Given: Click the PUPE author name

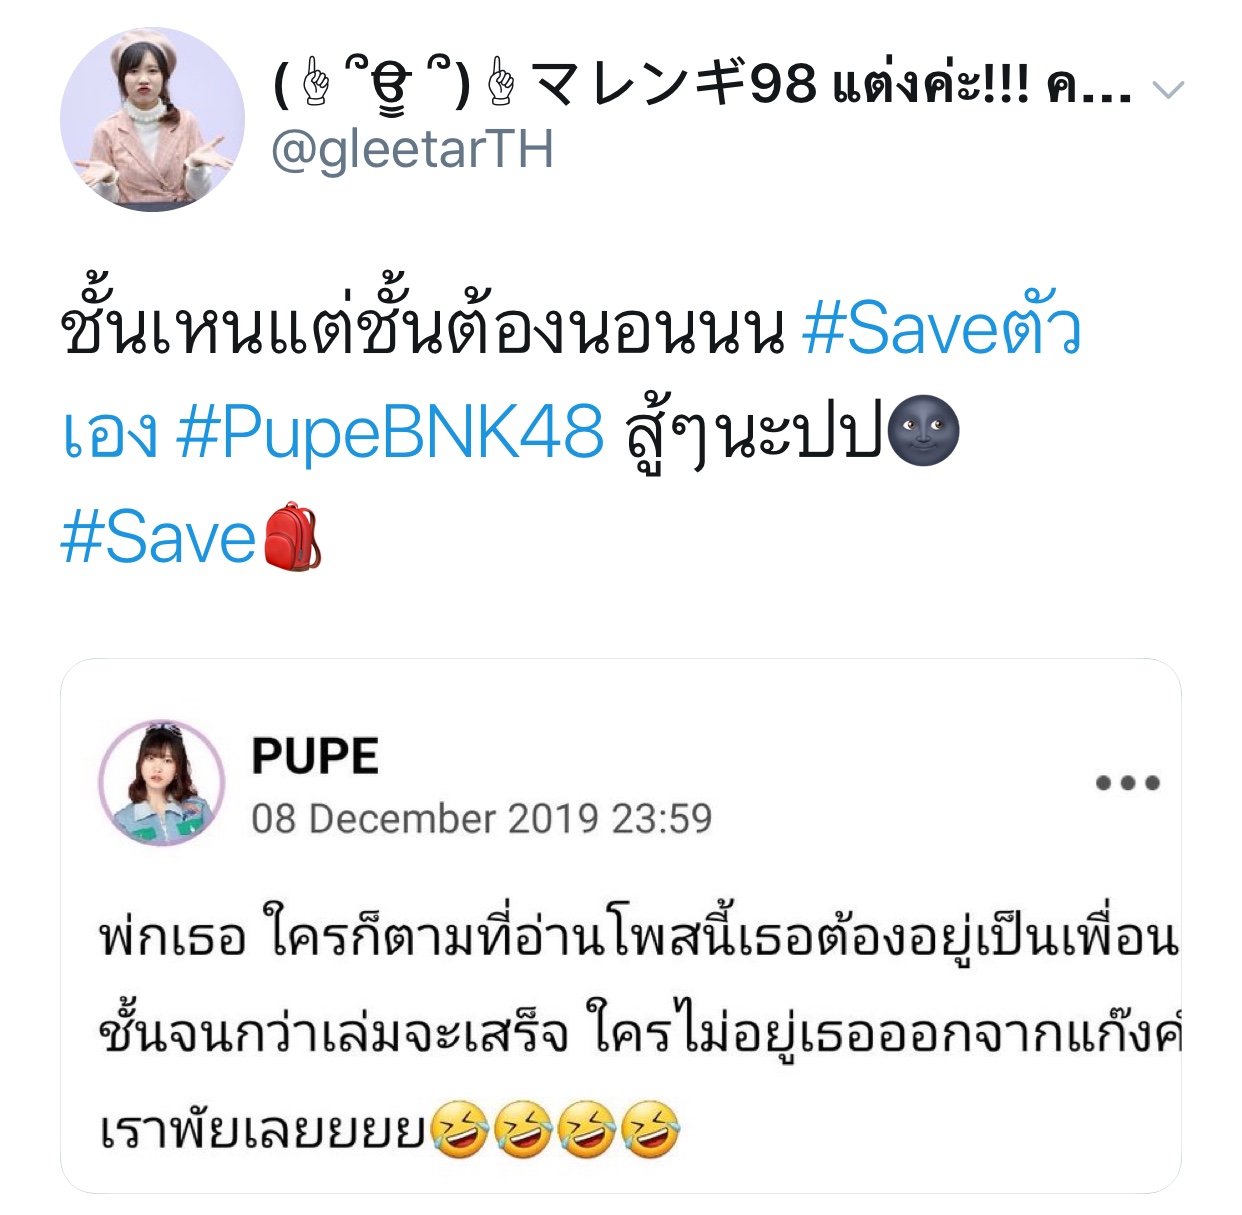Looking at the screenshot, I should tap(315, 755).
